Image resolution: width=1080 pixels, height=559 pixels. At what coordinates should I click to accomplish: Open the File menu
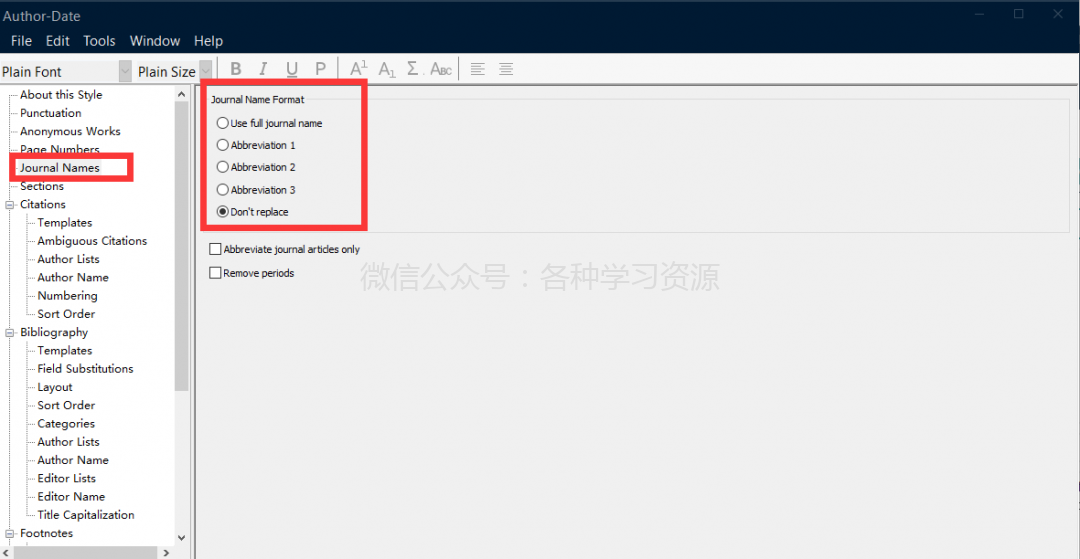coord(21,41)
